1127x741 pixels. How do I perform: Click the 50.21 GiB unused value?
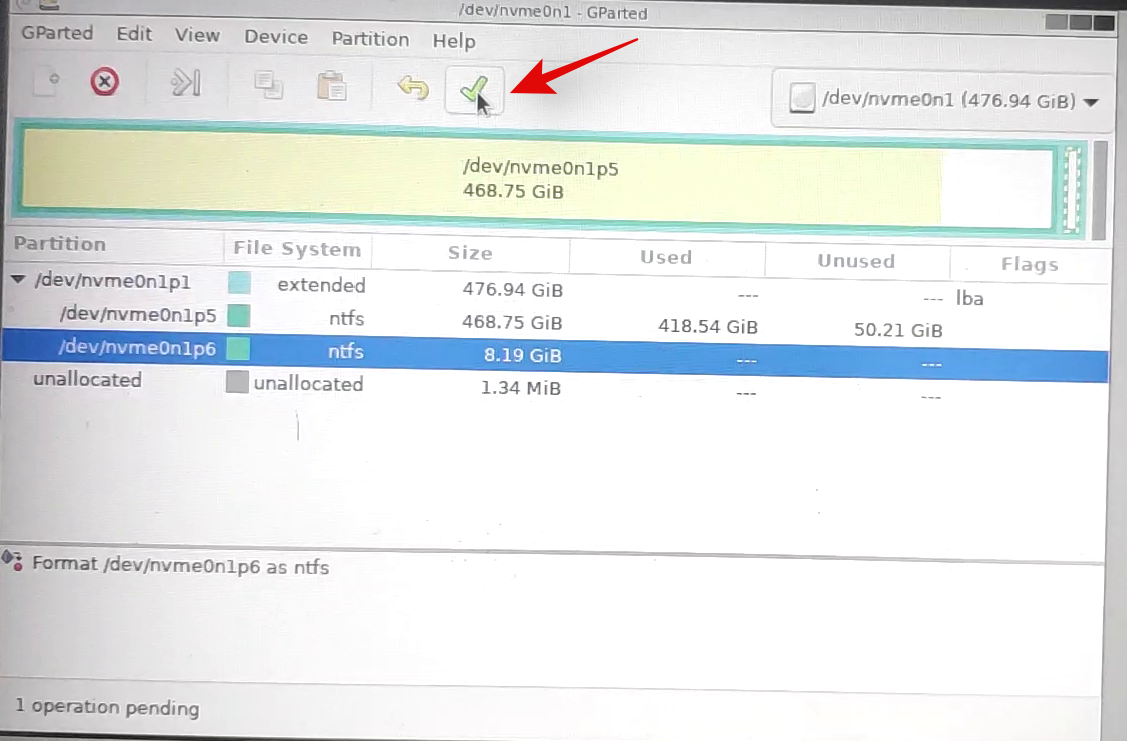898,330
